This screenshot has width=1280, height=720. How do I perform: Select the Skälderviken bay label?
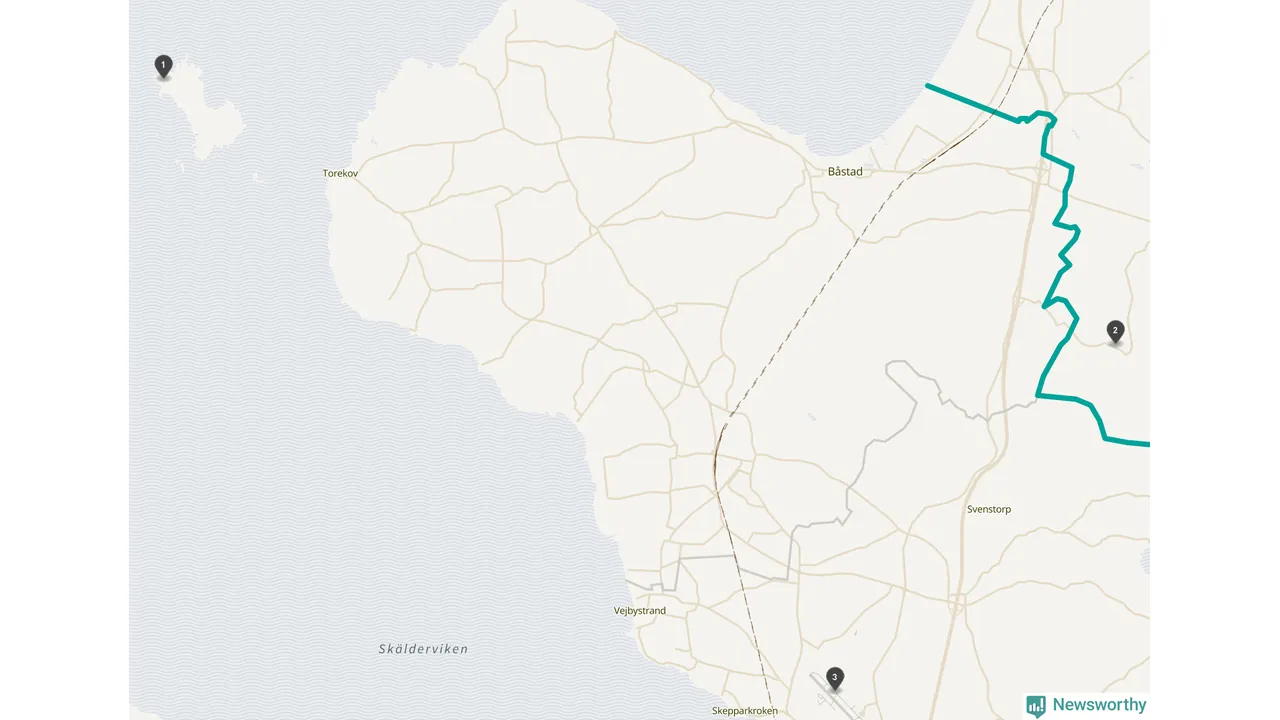tap(423, 649)
